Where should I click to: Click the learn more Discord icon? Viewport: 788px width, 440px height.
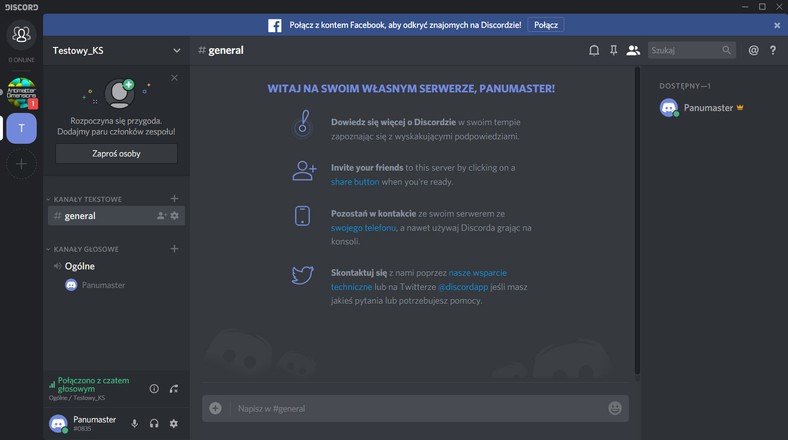[x=303, y=124]
